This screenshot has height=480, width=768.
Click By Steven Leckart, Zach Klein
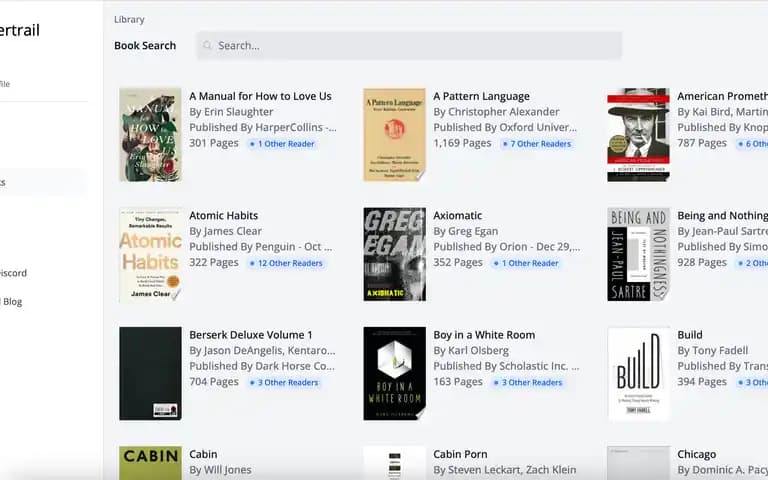(504, 470)
